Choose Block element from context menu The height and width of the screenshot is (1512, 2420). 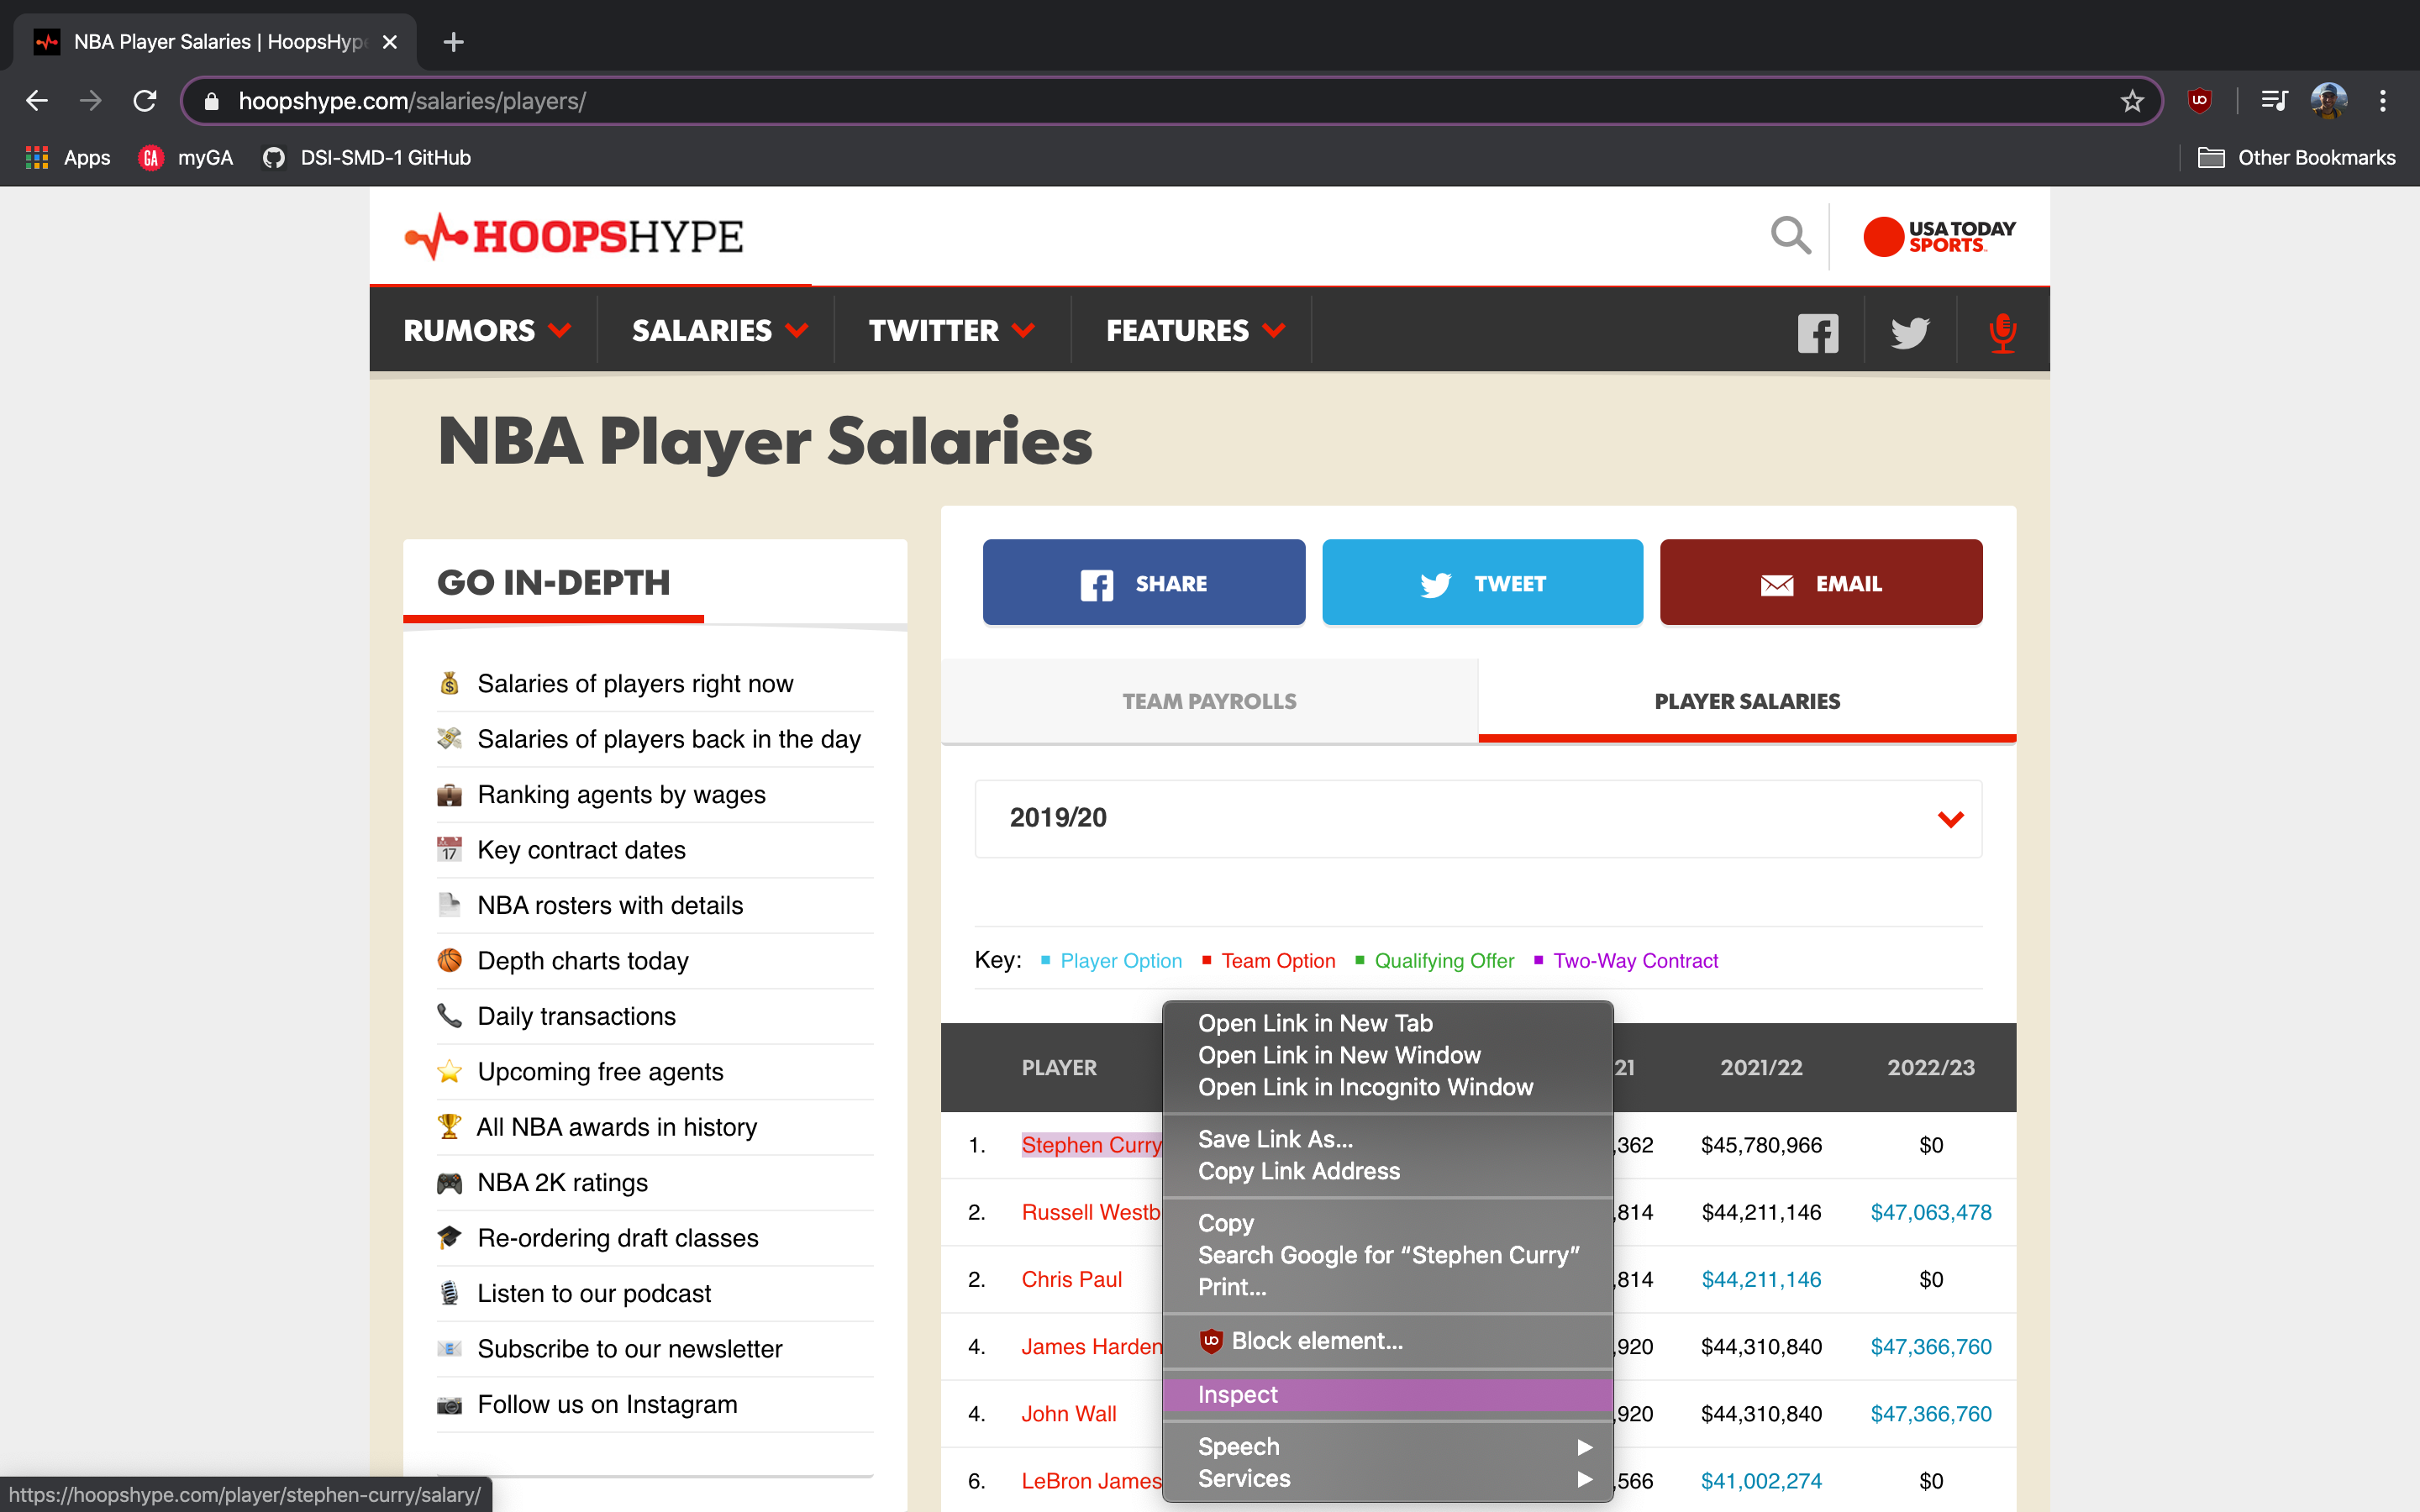[x=1388, y=1341]
